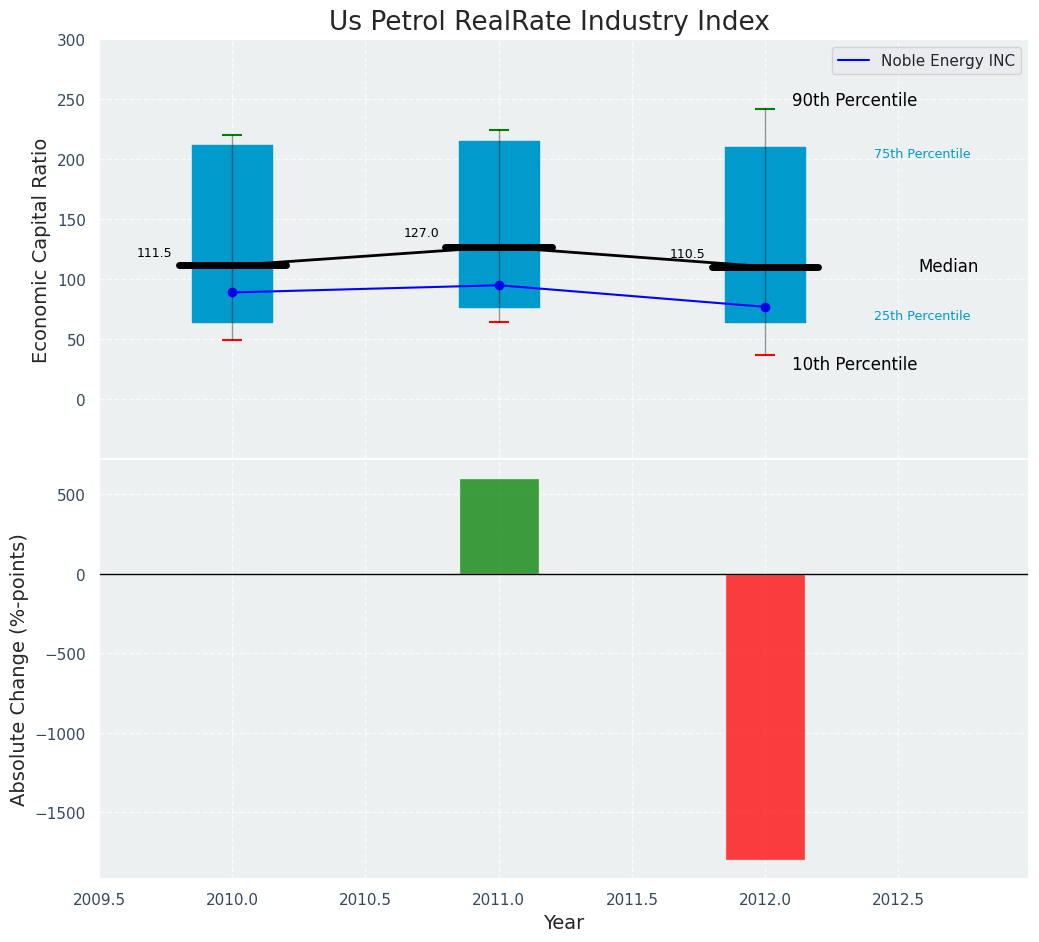
Task: Click the red 10th percentile cap for 2010
Action: [x=232, y=340]
